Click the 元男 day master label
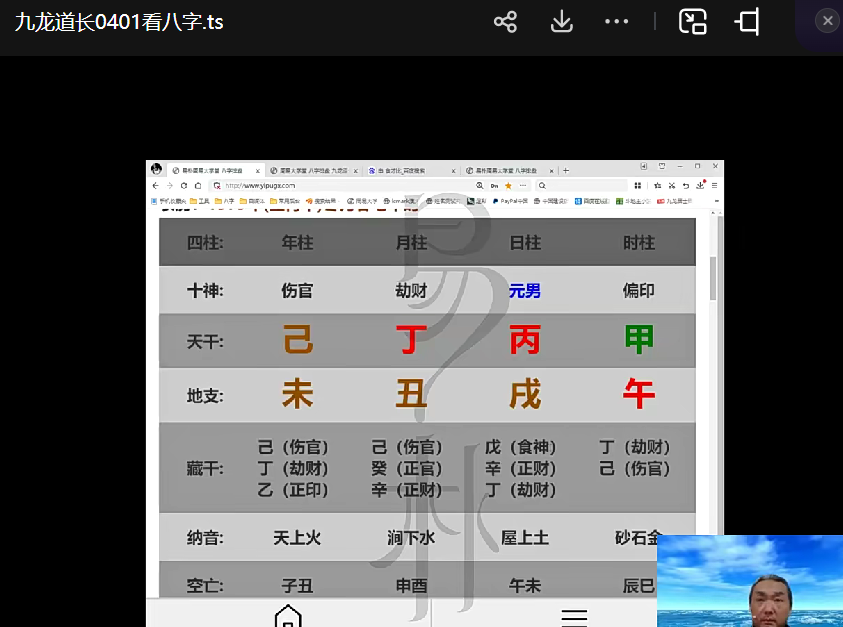 pyautogui.click(x=525, y=291)
